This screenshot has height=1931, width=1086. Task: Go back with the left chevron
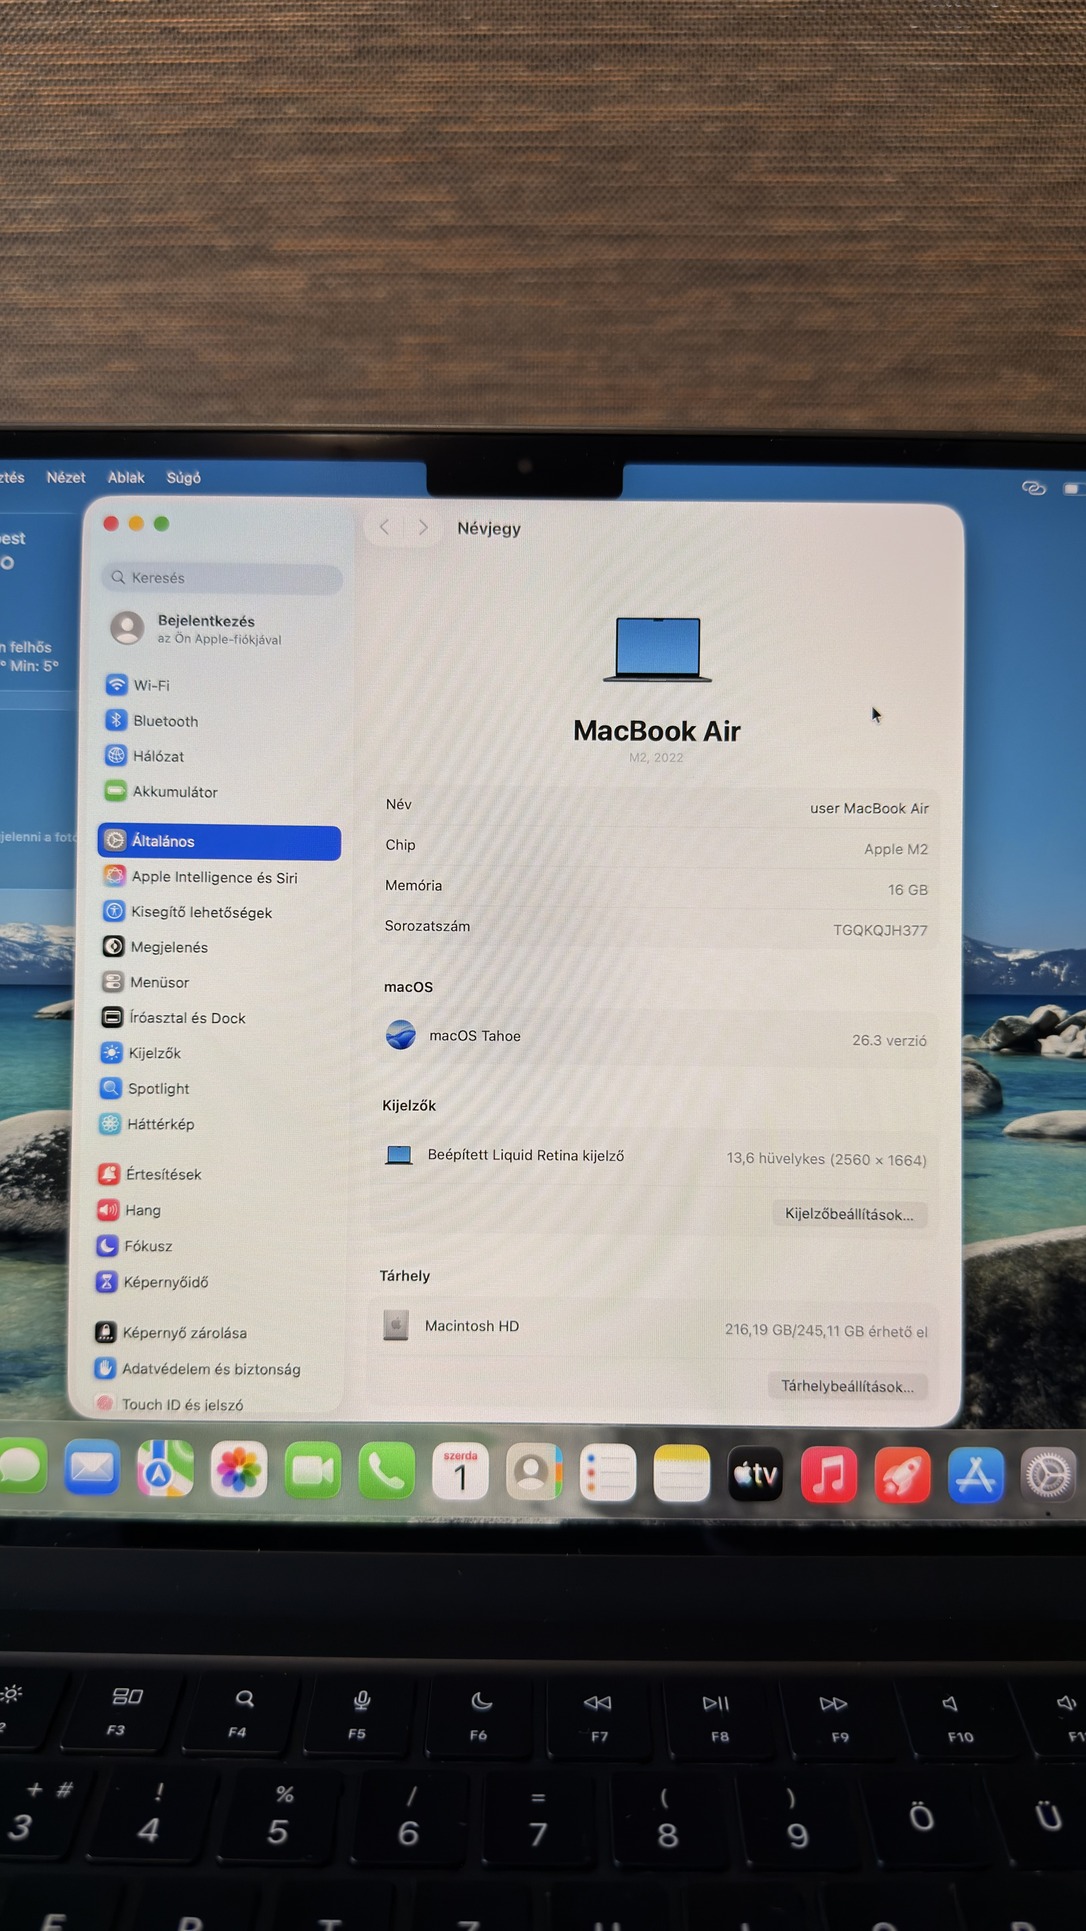(384, 527)
